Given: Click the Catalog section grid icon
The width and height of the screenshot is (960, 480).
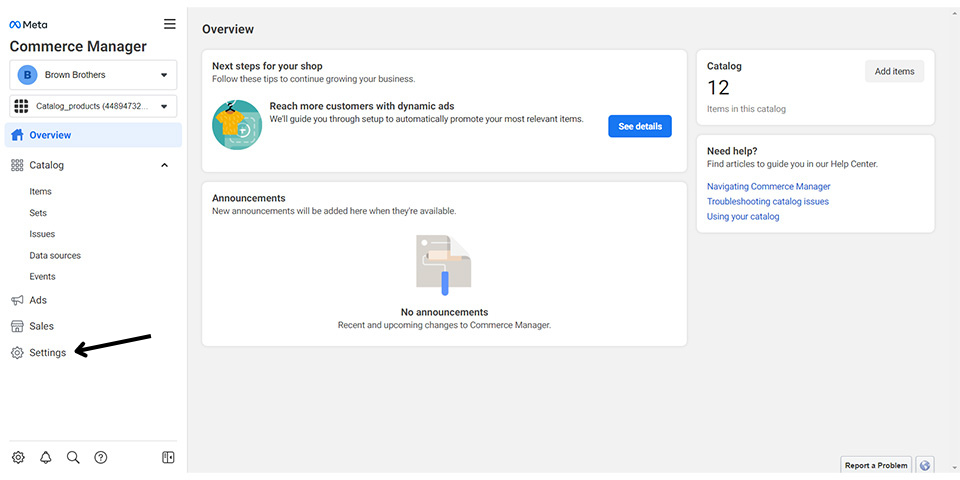Looking at the screenshot, I should (17, 165).
